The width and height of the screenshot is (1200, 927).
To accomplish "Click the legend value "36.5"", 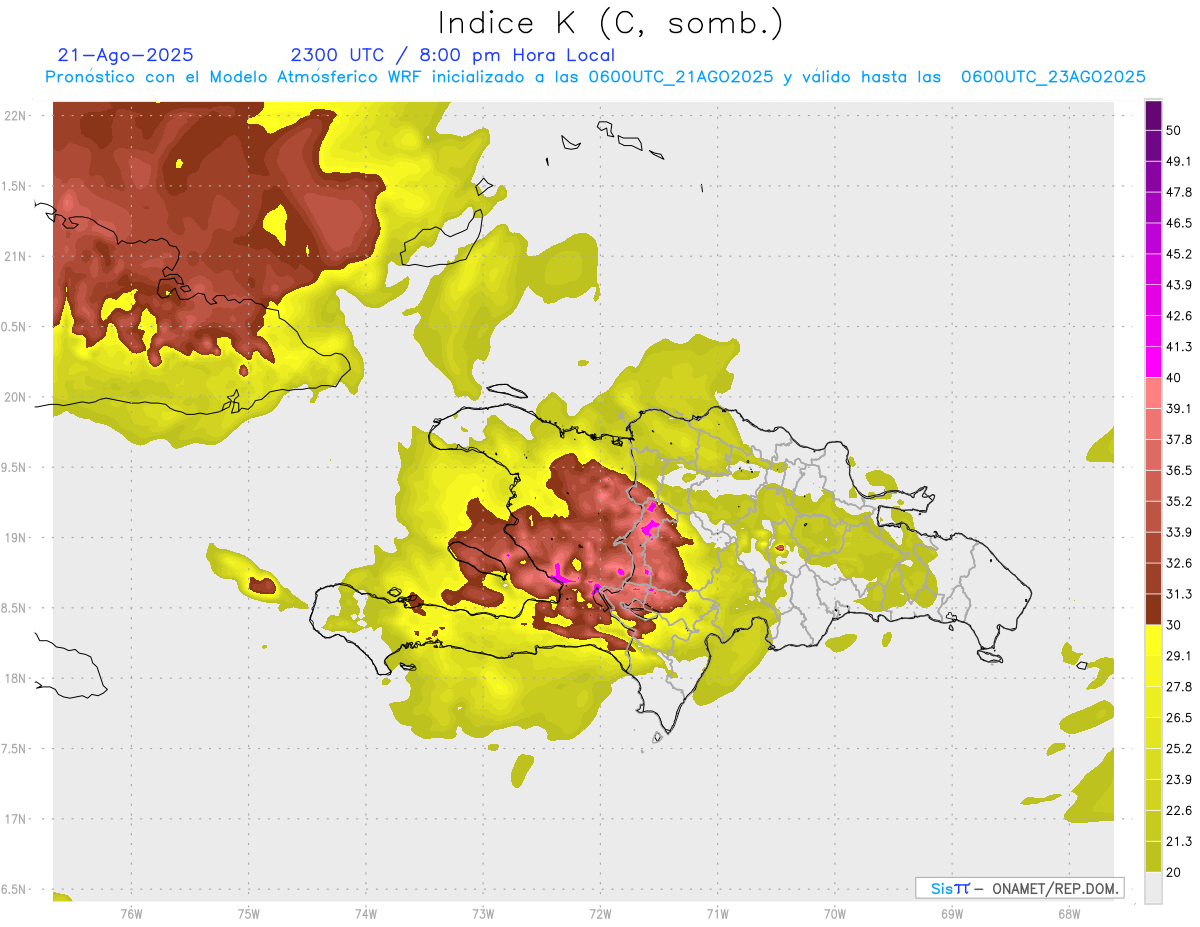I will [1178, 470].
